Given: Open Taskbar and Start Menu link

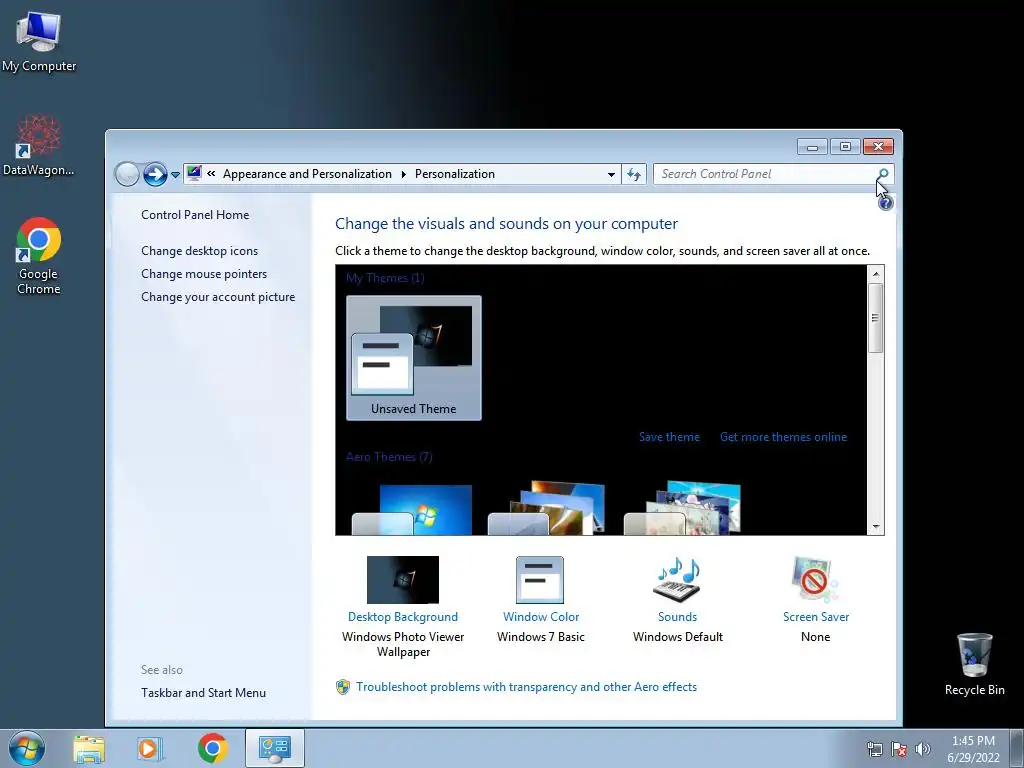Looking at the screenshot, I should (x=203, y=693).
